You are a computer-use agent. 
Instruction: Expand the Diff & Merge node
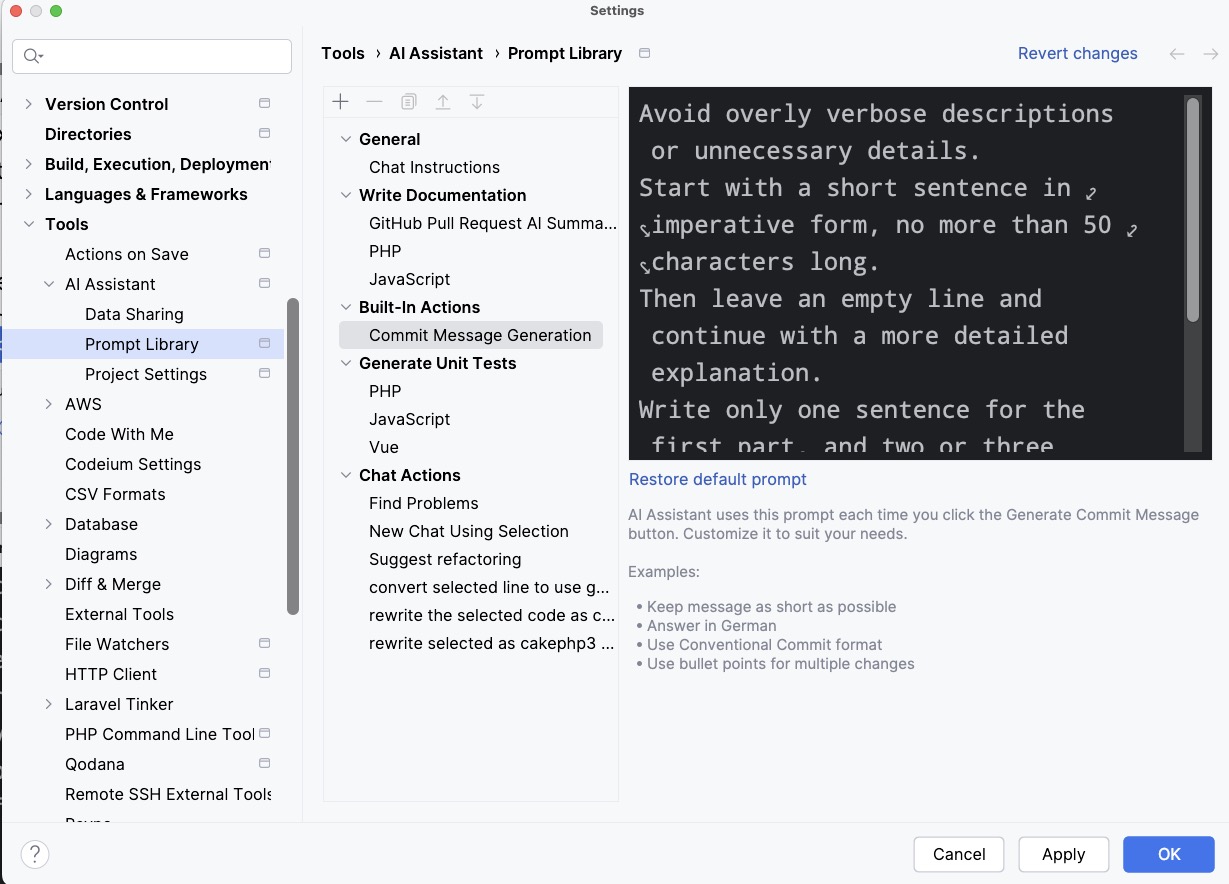point(48,584)
